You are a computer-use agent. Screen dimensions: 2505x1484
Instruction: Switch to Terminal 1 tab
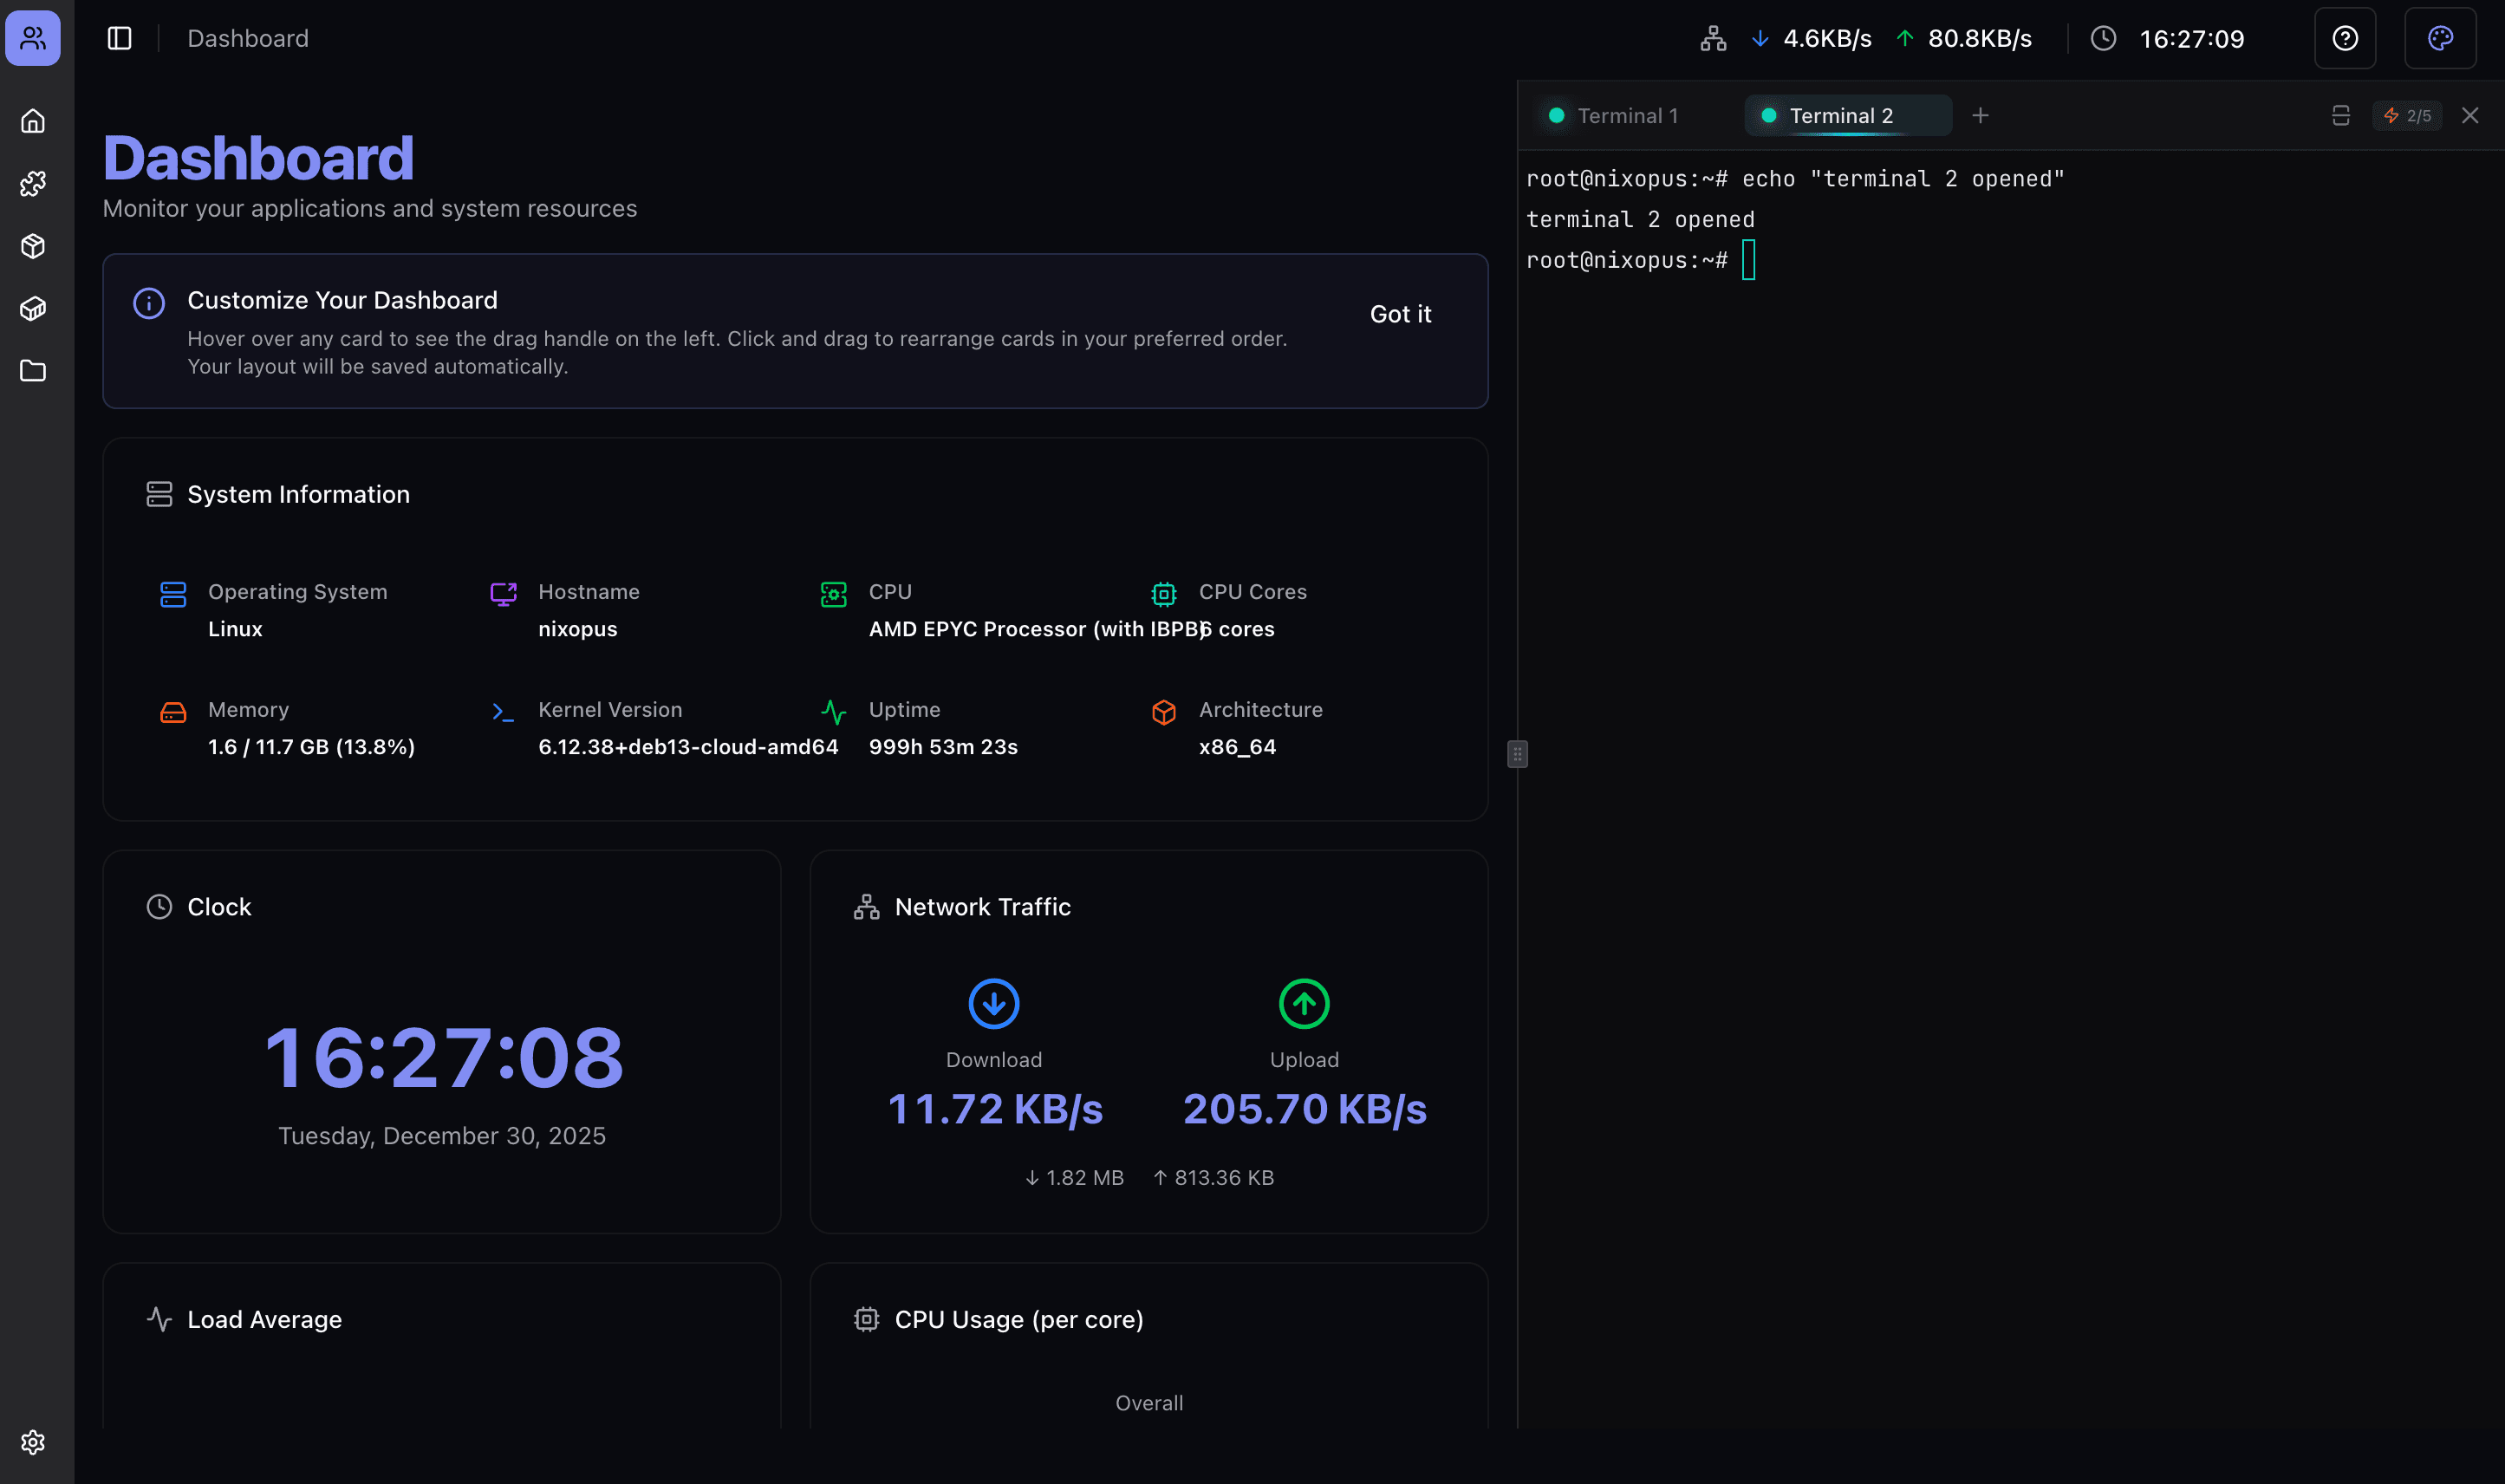tap(1626, 116)
